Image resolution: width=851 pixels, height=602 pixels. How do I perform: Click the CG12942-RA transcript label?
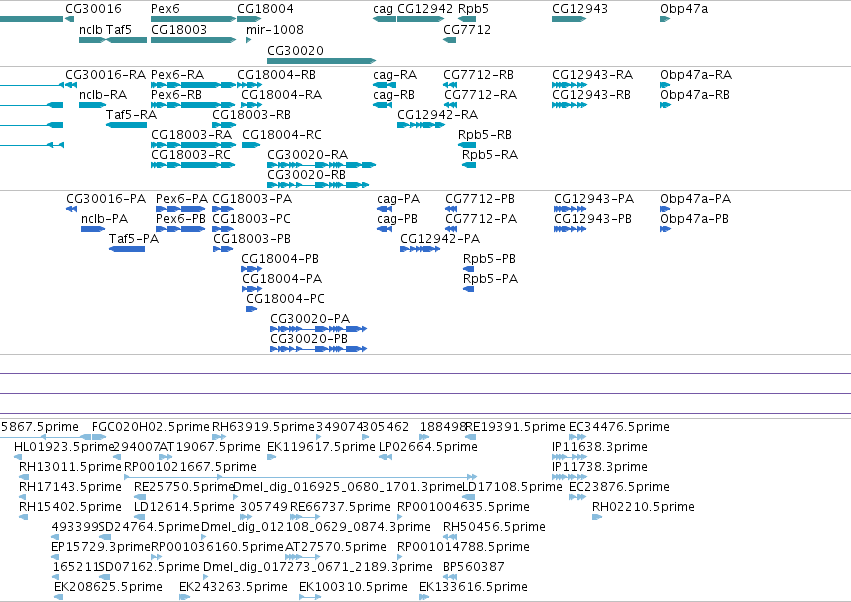coord(437,115)
